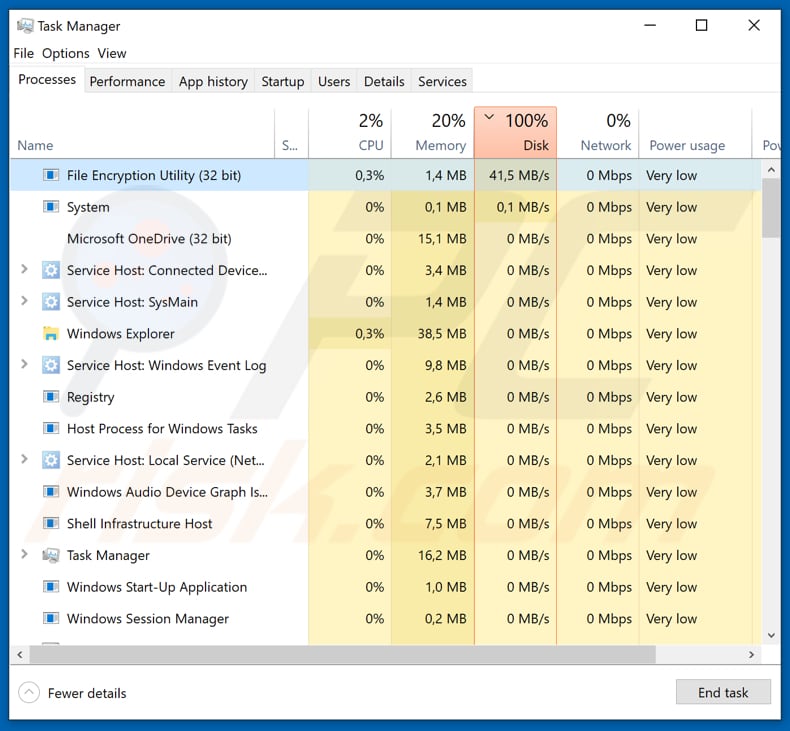Expand Service Host: SysMain group
This screenshot has width=790, height=731.
click(x=24, y=301)
